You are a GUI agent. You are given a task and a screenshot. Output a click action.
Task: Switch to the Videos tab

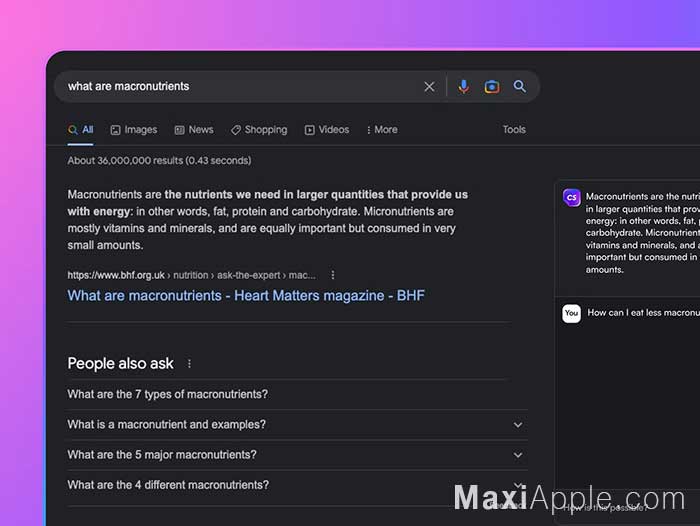327,130
